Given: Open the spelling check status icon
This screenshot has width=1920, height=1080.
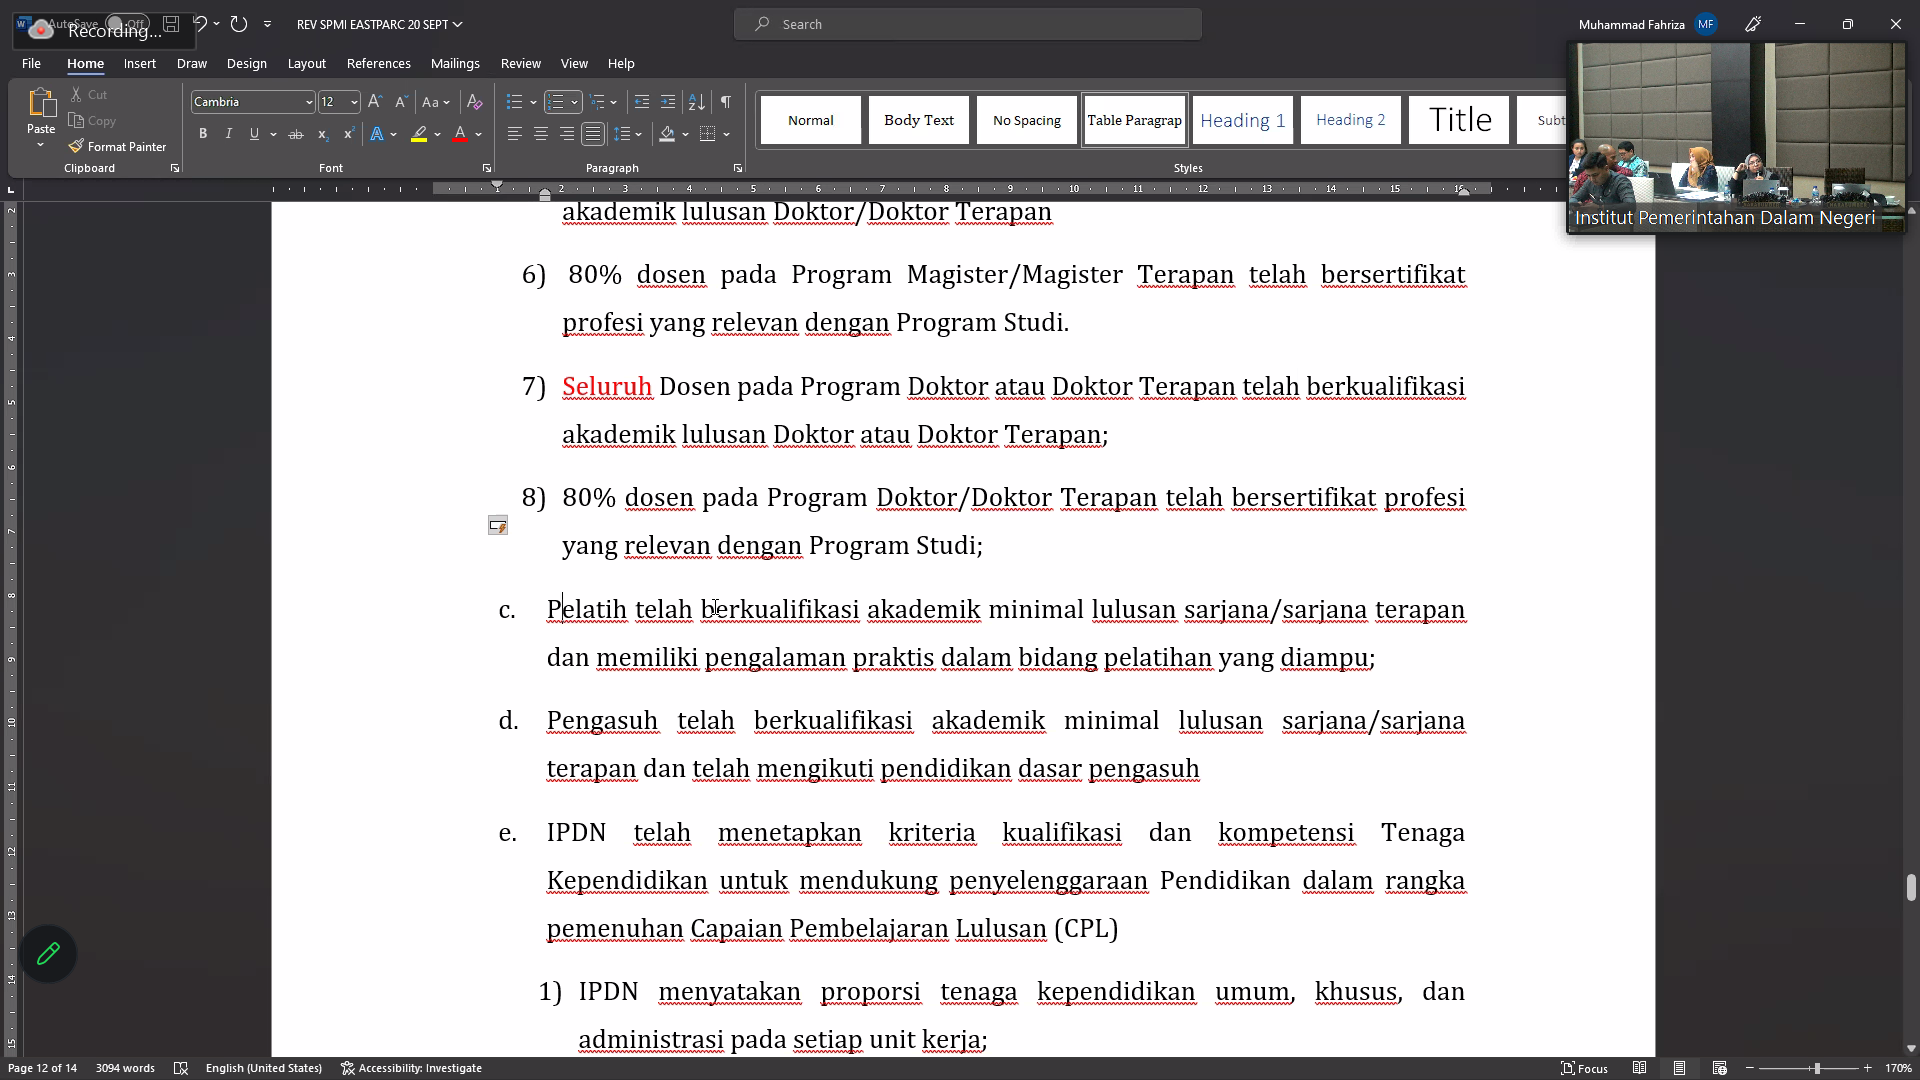Looking at the screenshot, I should (181, 1068).
